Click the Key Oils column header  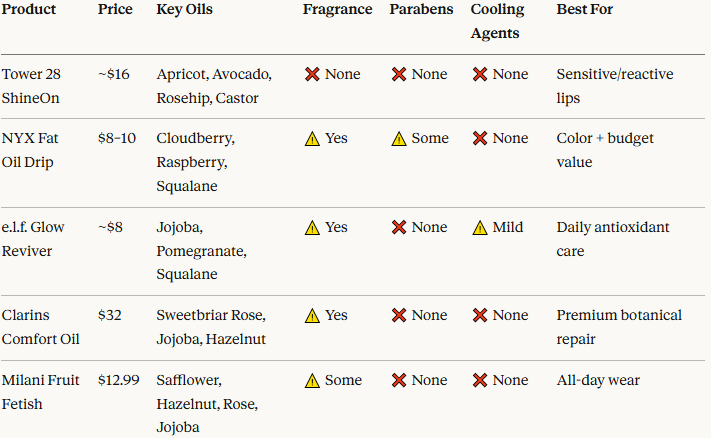(184, 9)
